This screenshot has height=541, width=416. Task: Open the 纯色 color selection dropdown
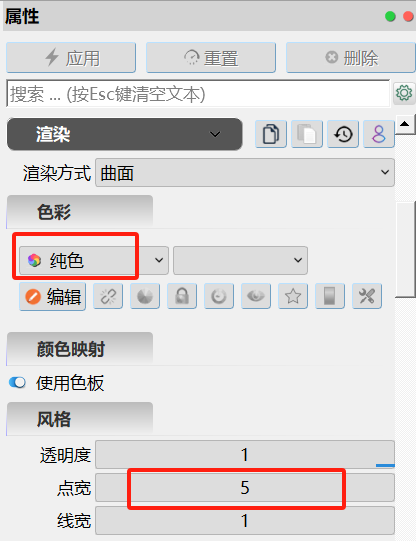point(94,260)
